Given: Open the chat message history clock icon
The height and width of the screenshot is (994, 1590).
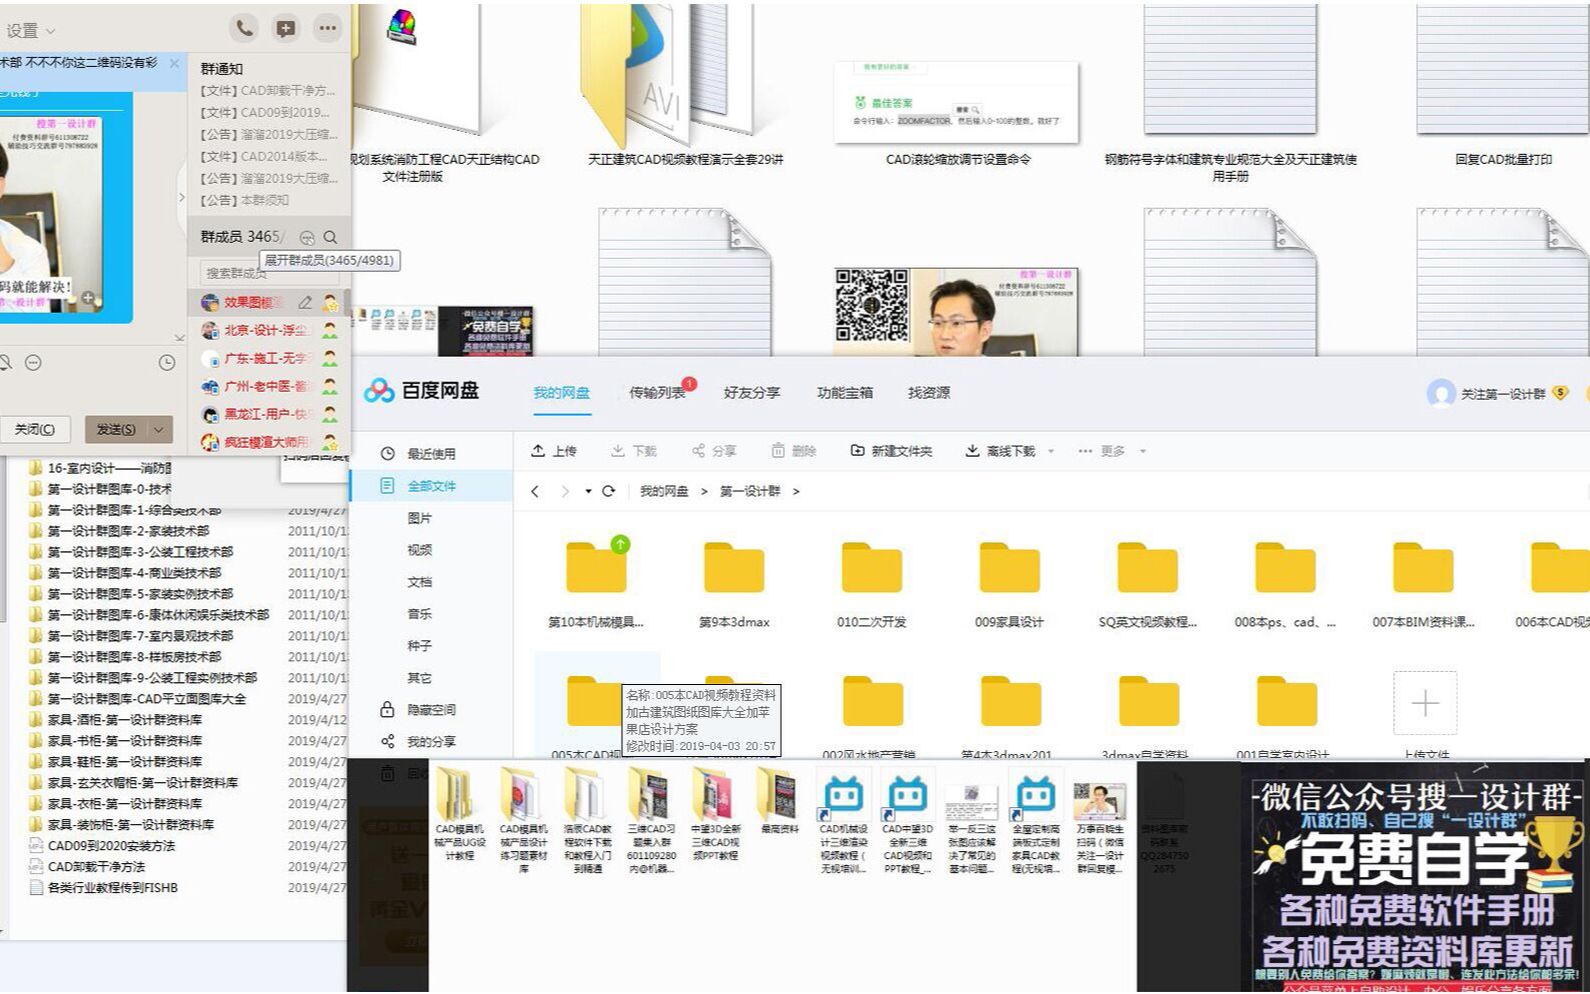Looking at the screenshot, I should (167, 363).
